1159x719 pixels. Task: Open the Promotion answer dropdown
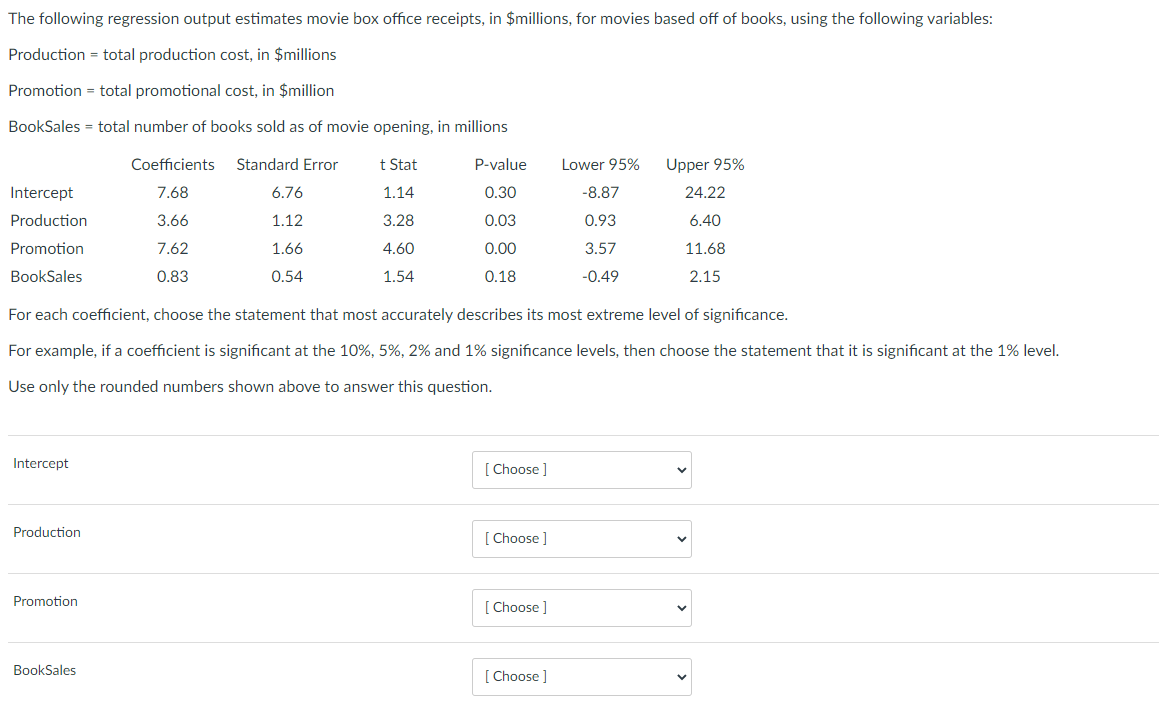click(x=581, y=607)
